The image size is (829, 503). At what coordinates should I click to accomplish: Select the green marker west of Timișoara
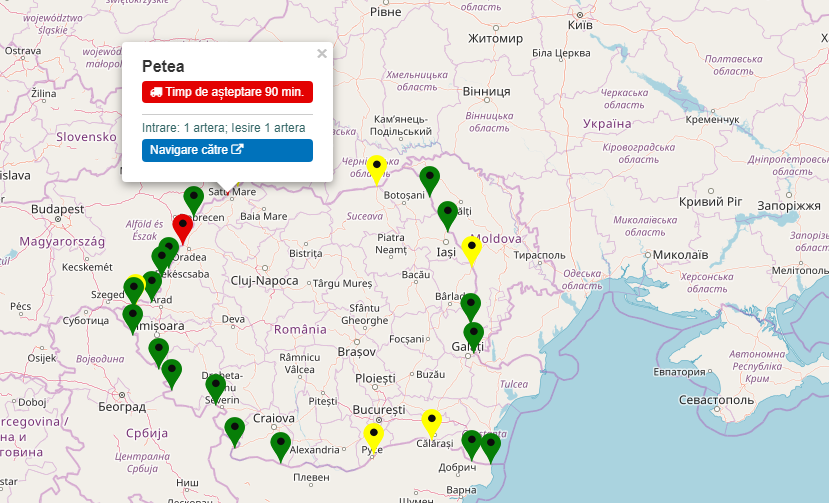pyautogui.click(x=133, y=318)
